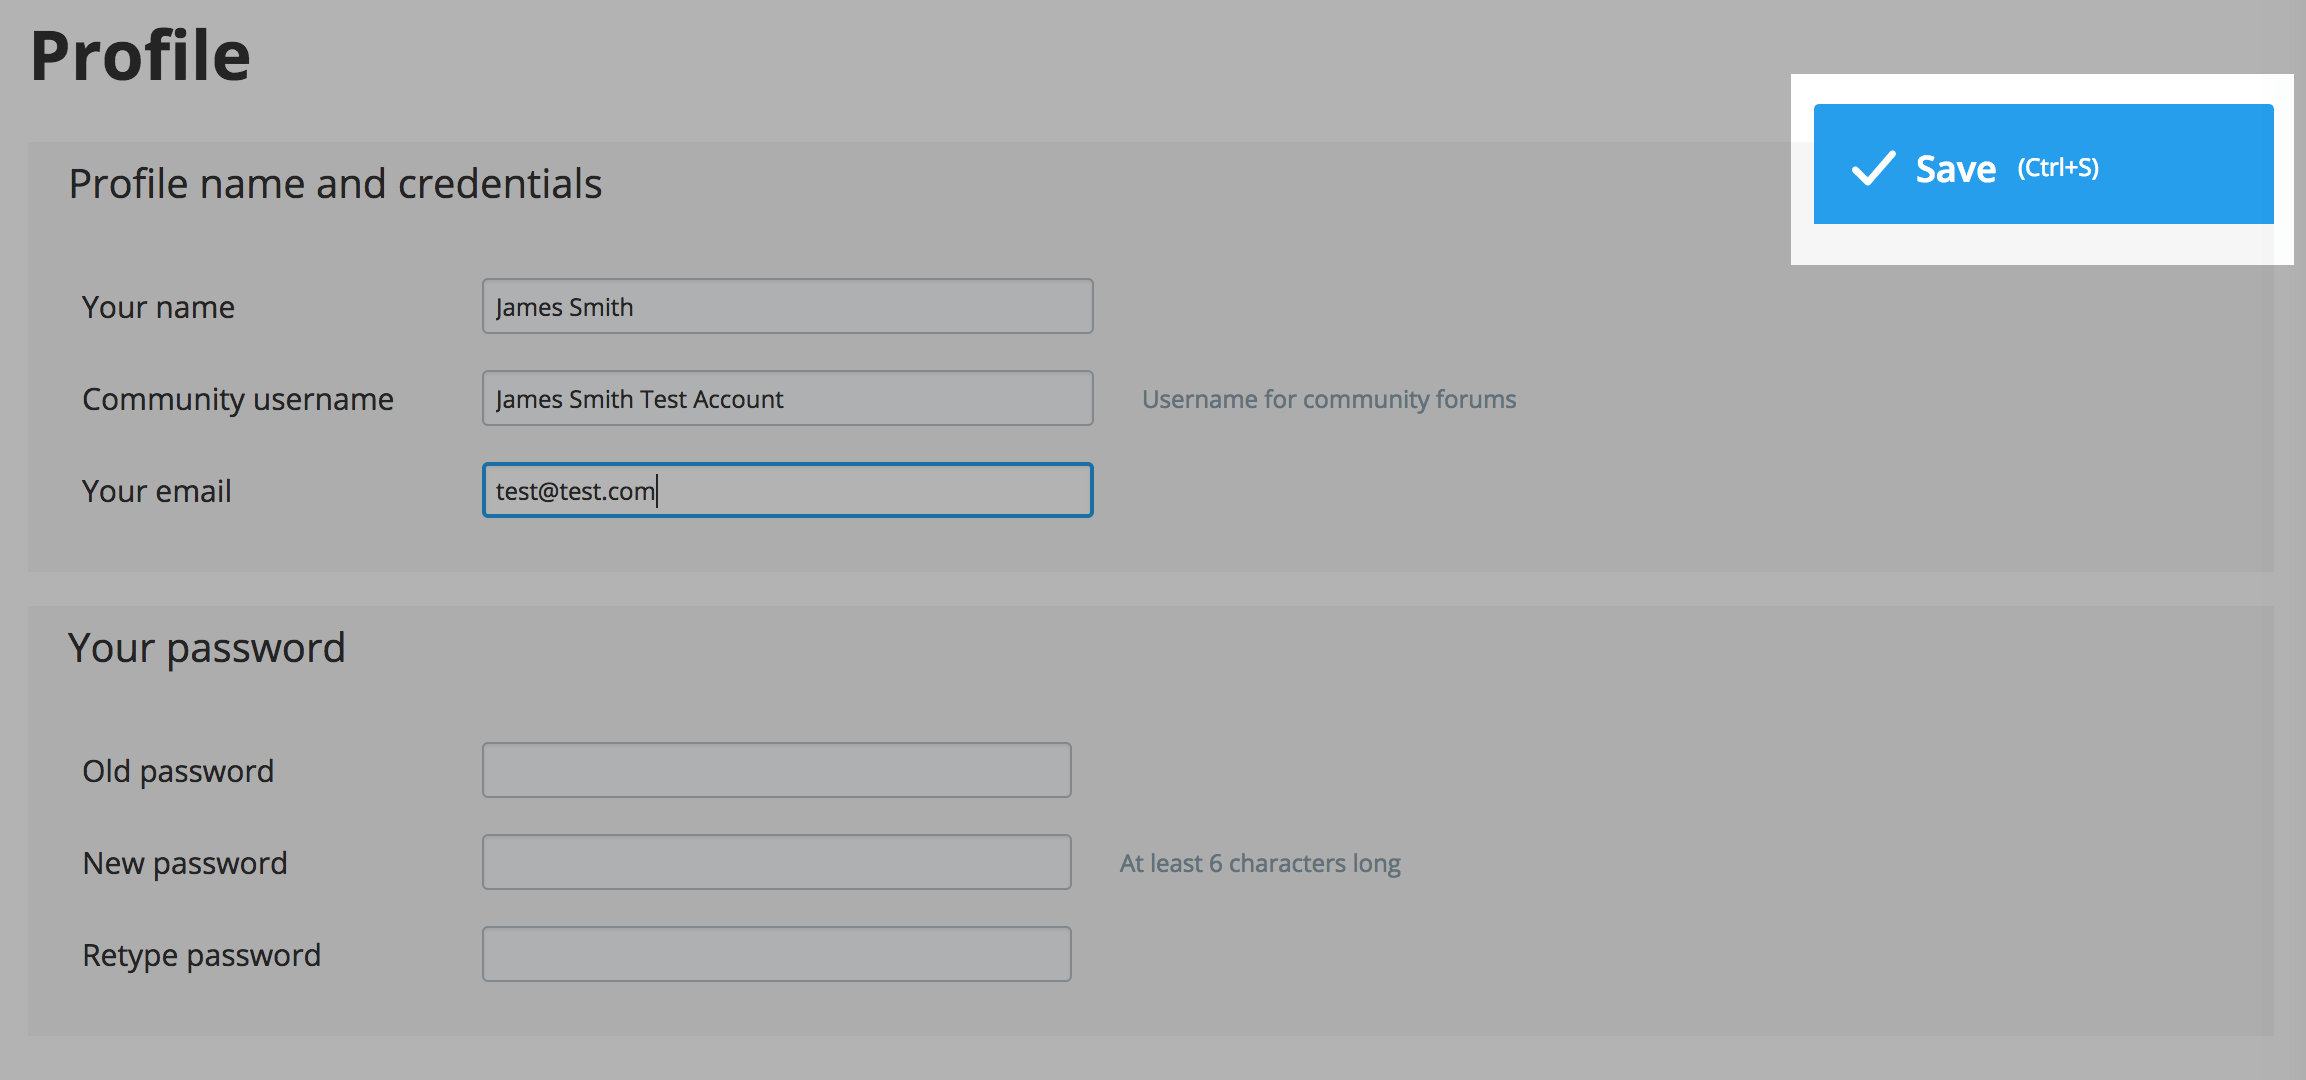Click the Community username label
The width and height of the screenshot is (2306, 1080).
(238, 398)
